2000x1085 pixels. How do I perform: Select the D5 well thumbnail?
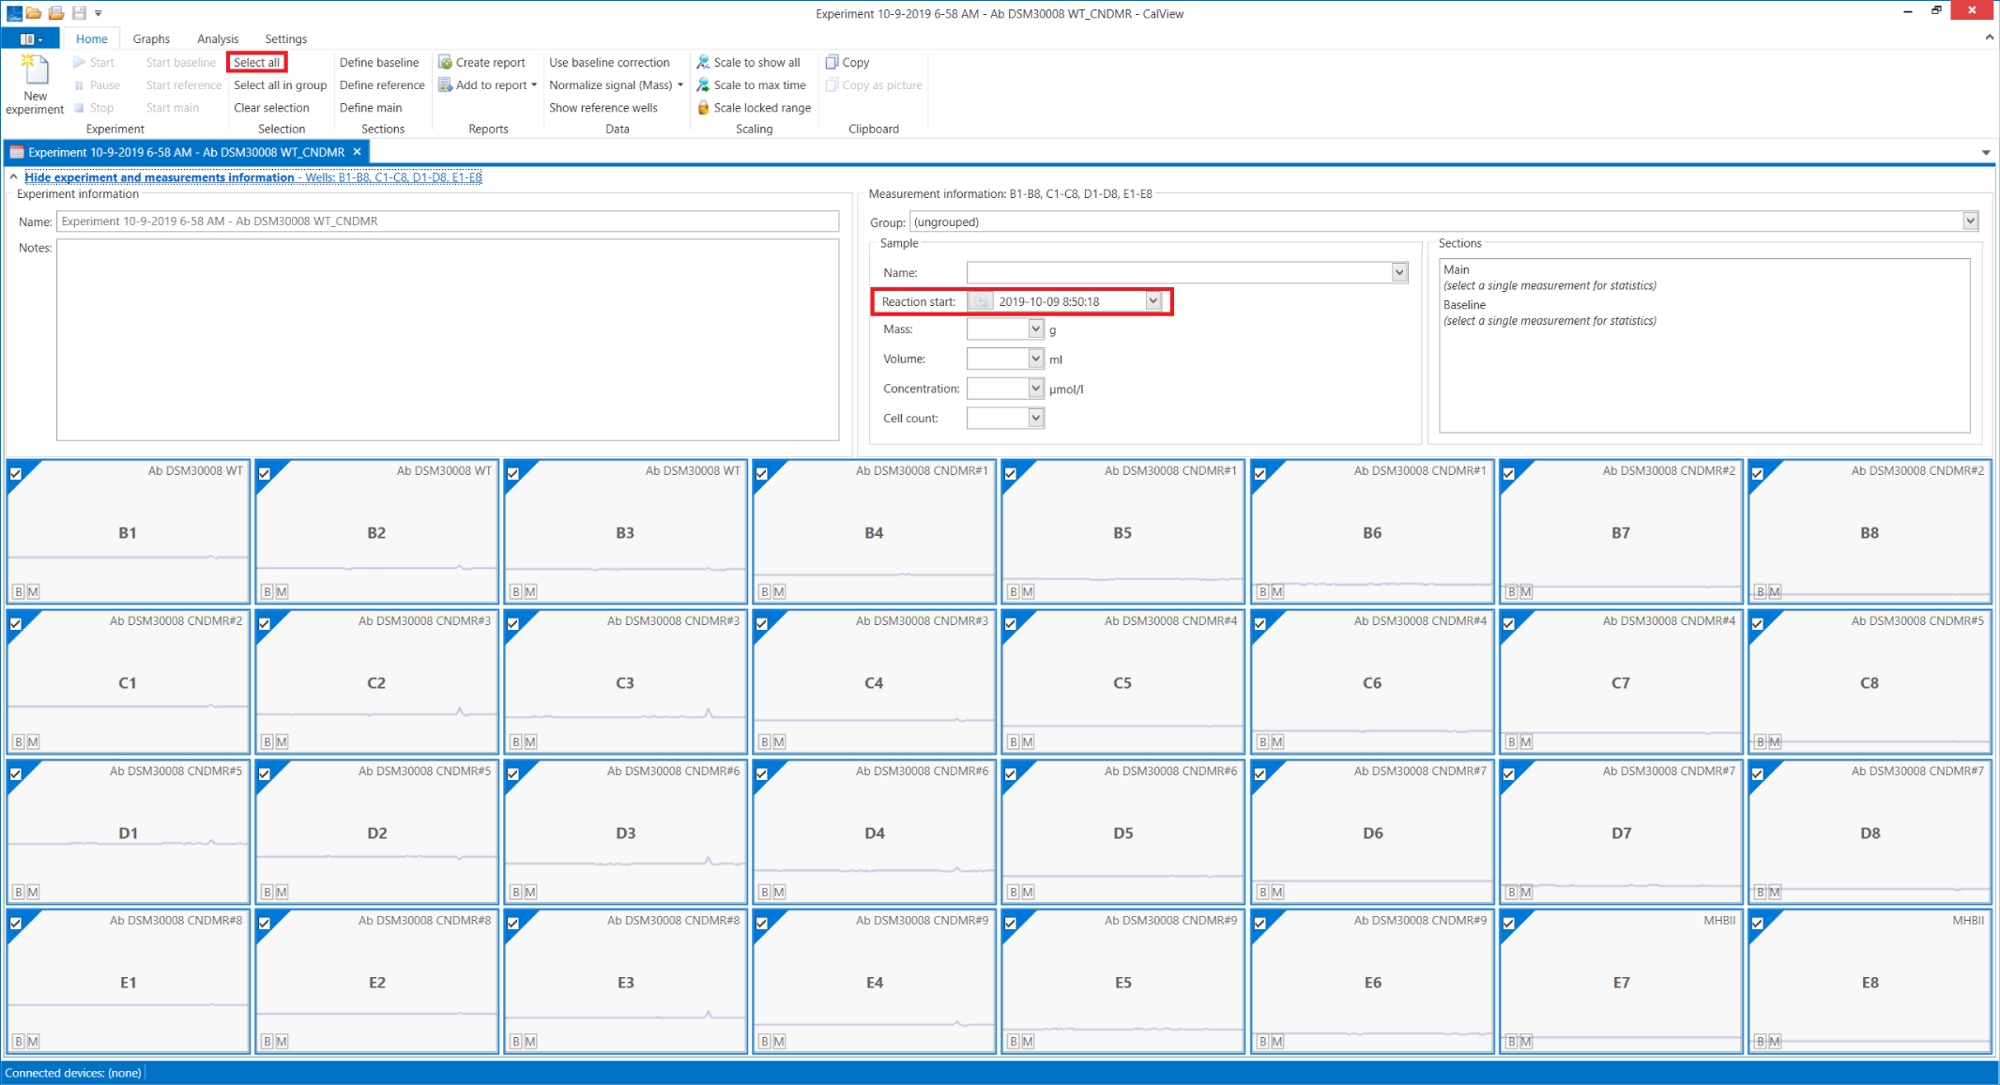coord(1122,832)
